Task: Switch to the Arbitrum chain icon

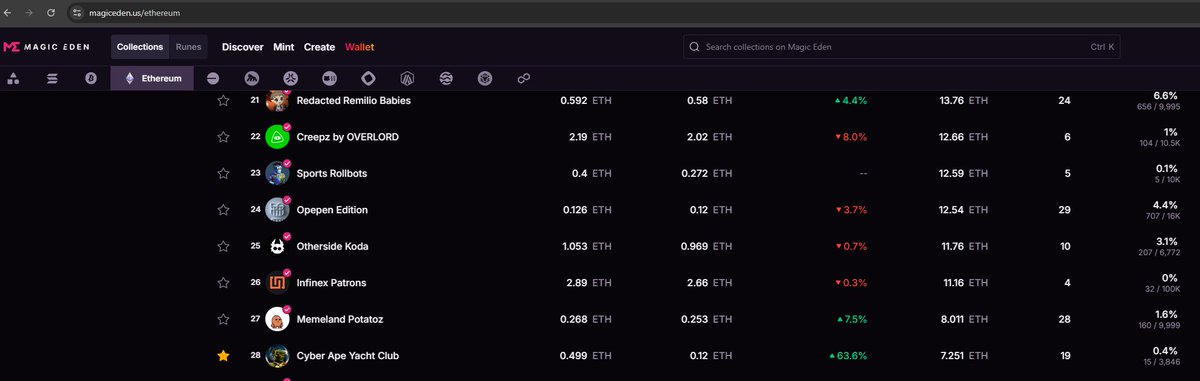Action: [x=407, y=78]
